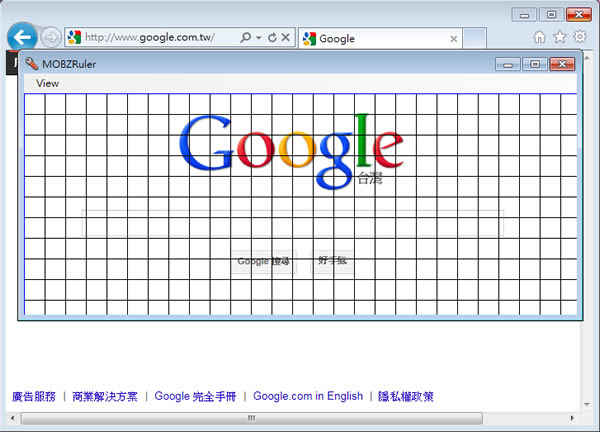Image resolution: width=600 pixels, height=432 pixels.
Task: Click the MOBZRuler title bar app icon
Action: [31, 64]
